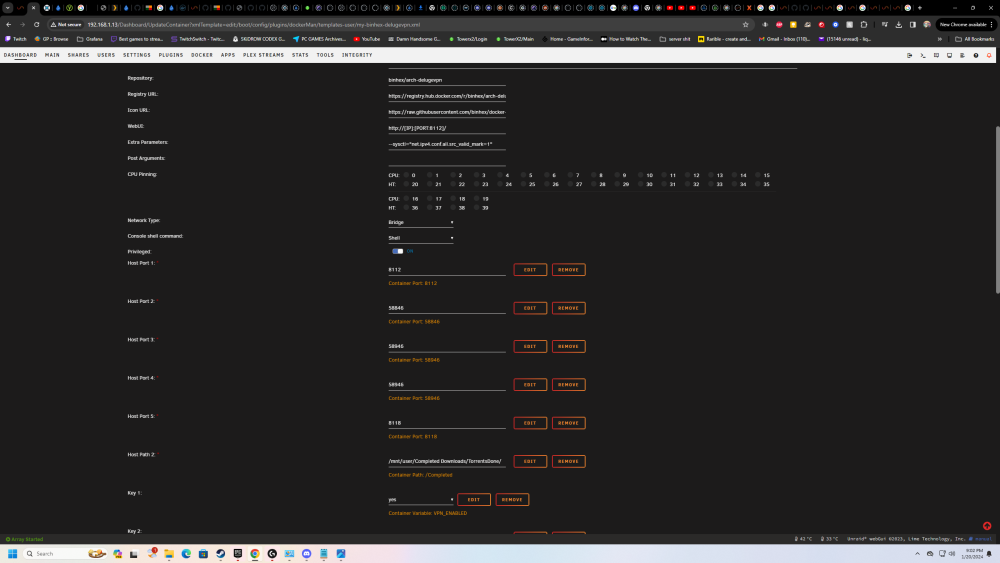Screen dimensions: 1000x563
Task: Click the red back-to-top arrow icon
Action: point(987,526)
